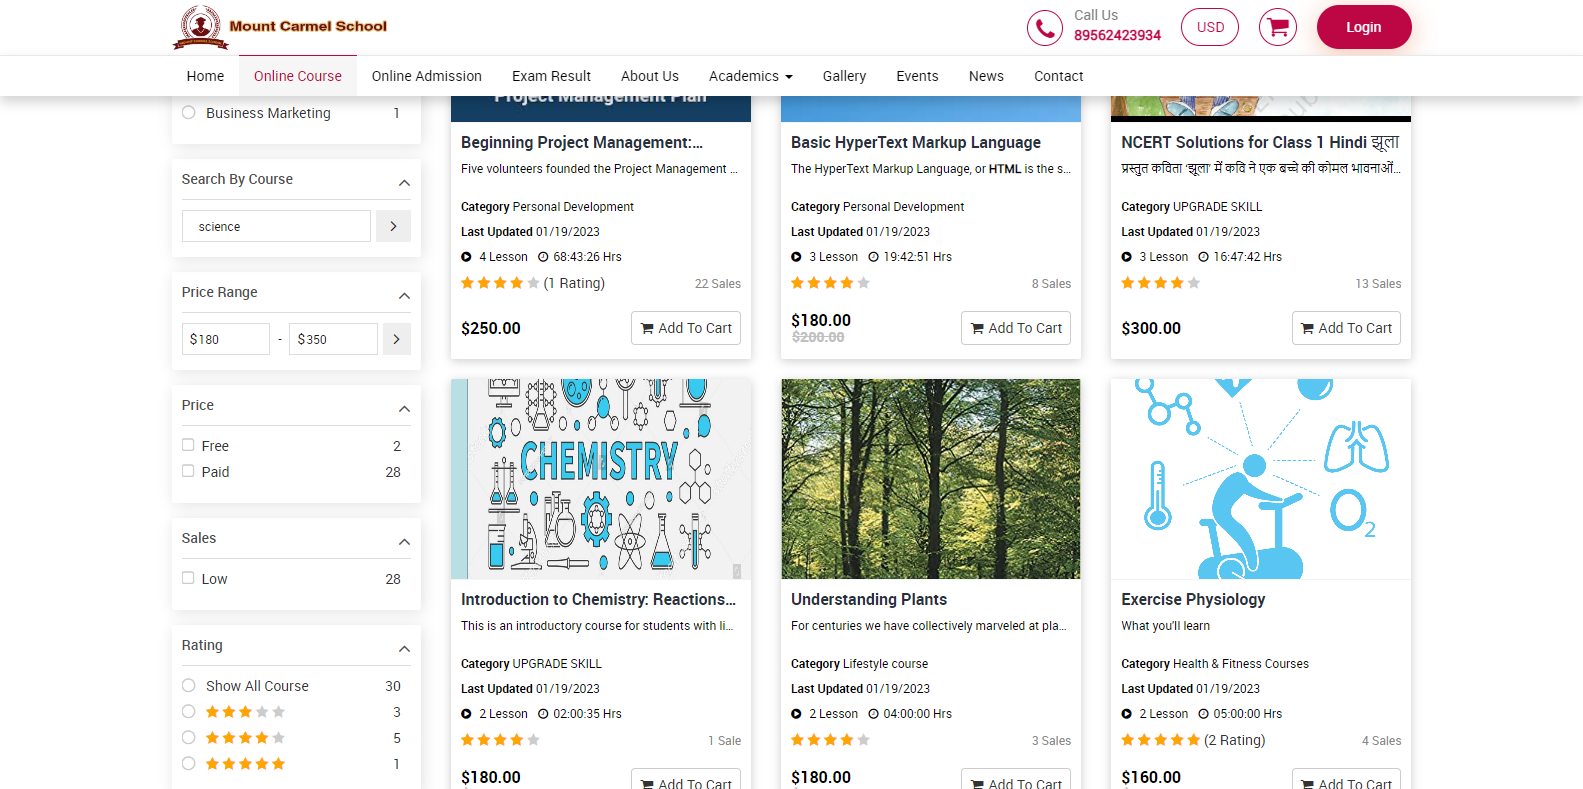The width and height of the screenshot is (1583, 789).
Task: Add Basic HyperText Markup Language to cart
Action: click(x=1015, y=328)
